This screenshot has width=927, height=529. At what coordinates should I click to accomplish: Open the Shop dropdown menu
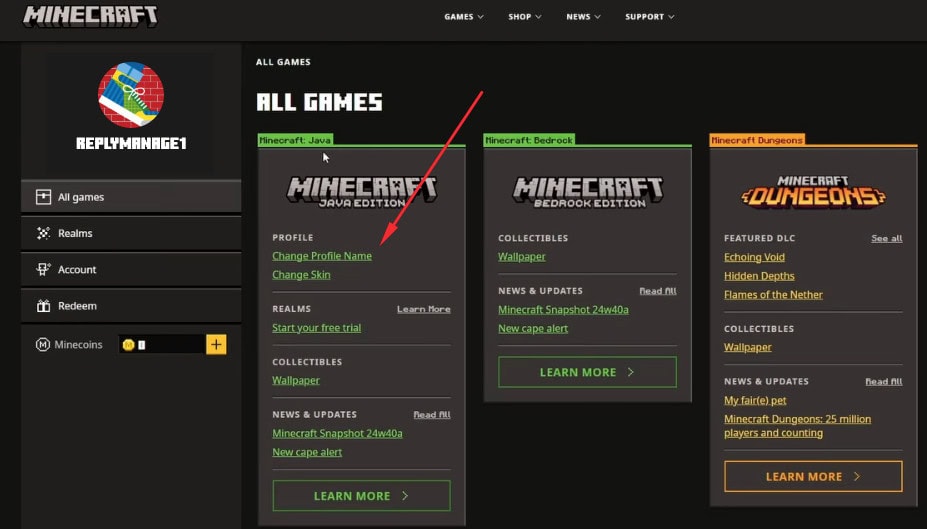click(x=525, y=17)
